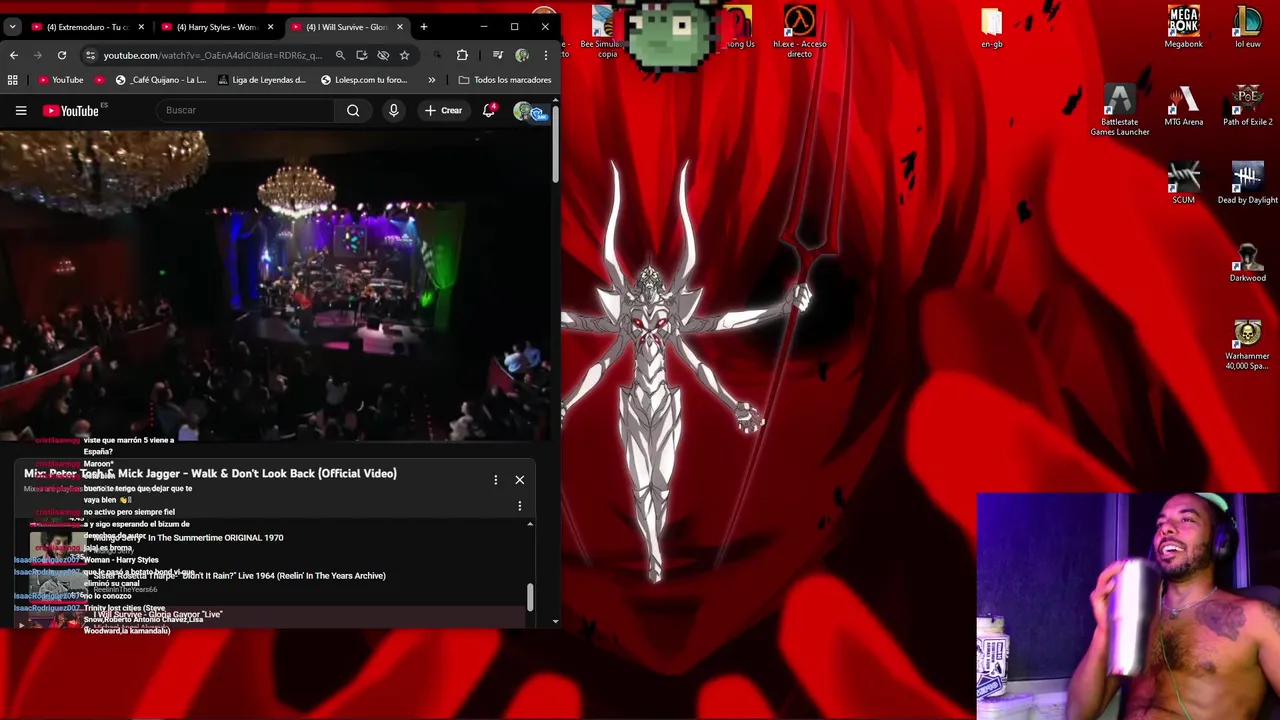The width and height of the screenshot is (1280, 720).
Task: Open Warhammer 40,000 Spa... desktop shortcut
Action: [1247, 345]
